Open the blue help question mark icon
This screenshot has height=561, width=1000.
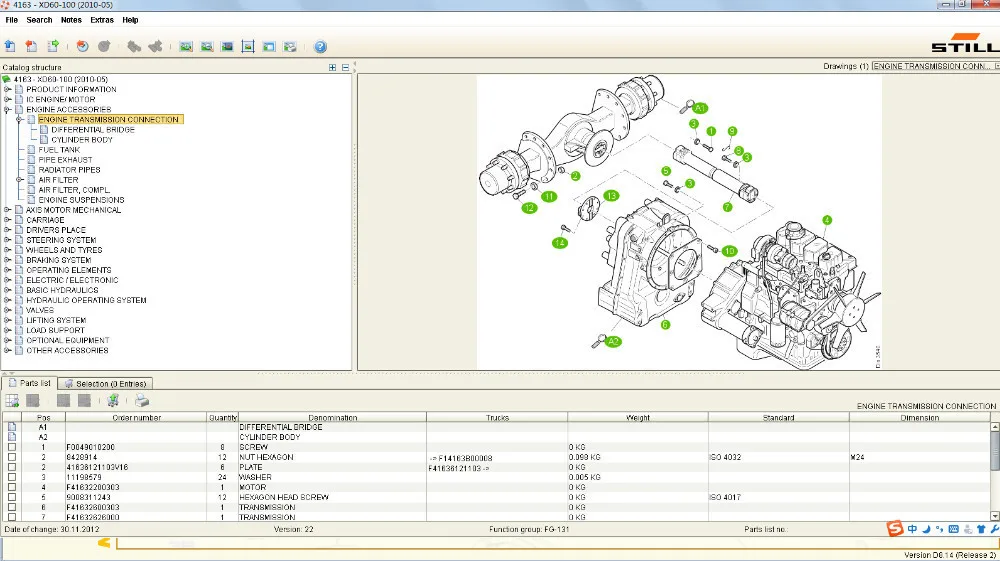(x=320, y=47)
